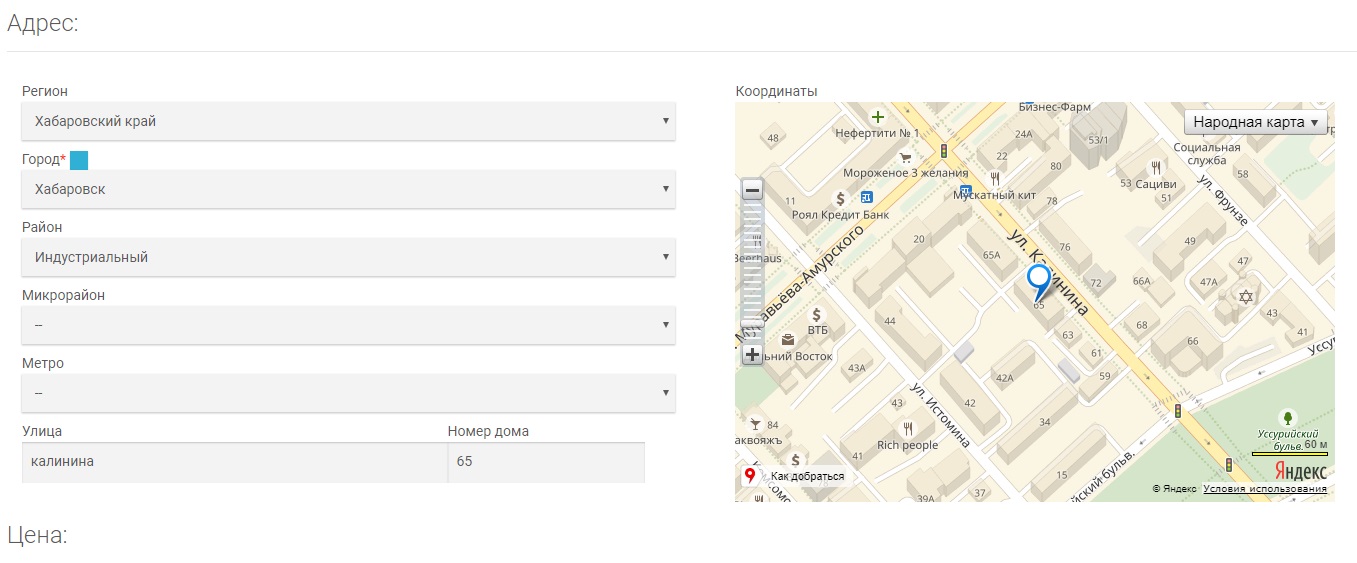
Task: Click the synagogue star icon on map
Action: pyautogui.click(x=1245, y=296)
